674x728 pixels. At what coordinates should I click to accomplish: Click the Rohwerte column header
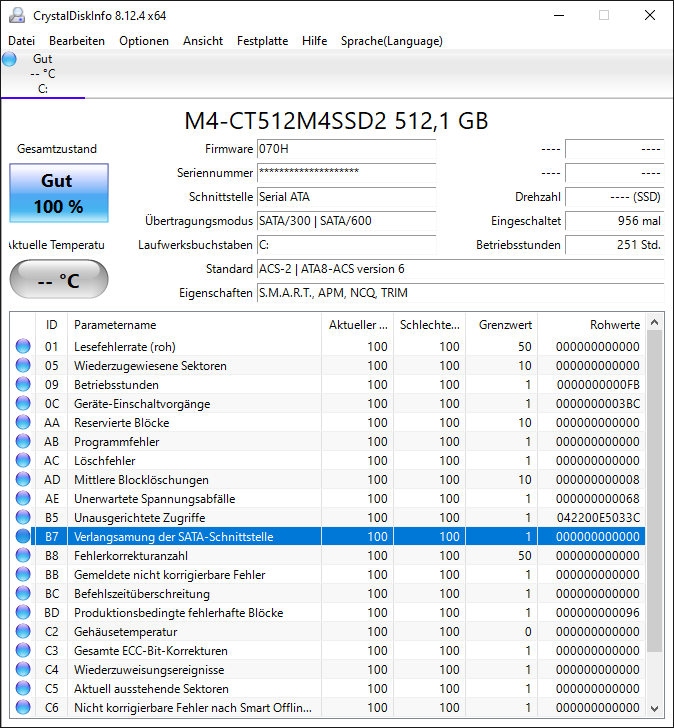pos(591,325)
